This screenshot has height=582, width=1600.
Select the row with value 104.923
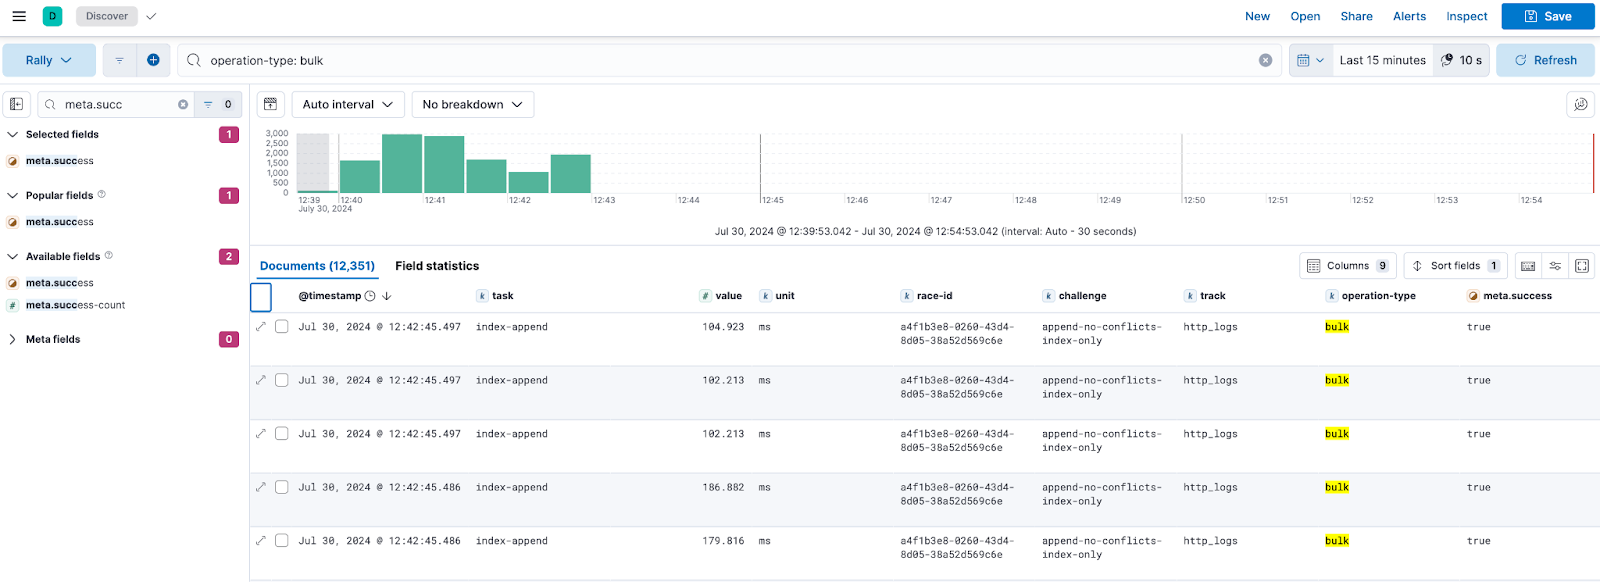tap(282, 326)
